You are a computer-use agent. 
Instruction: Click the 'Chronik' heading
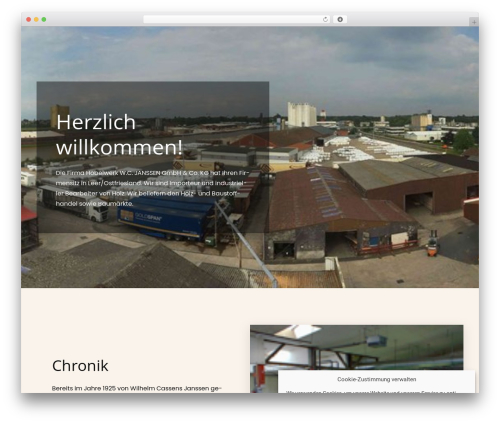pyautogui.click(x=80, y=366)
